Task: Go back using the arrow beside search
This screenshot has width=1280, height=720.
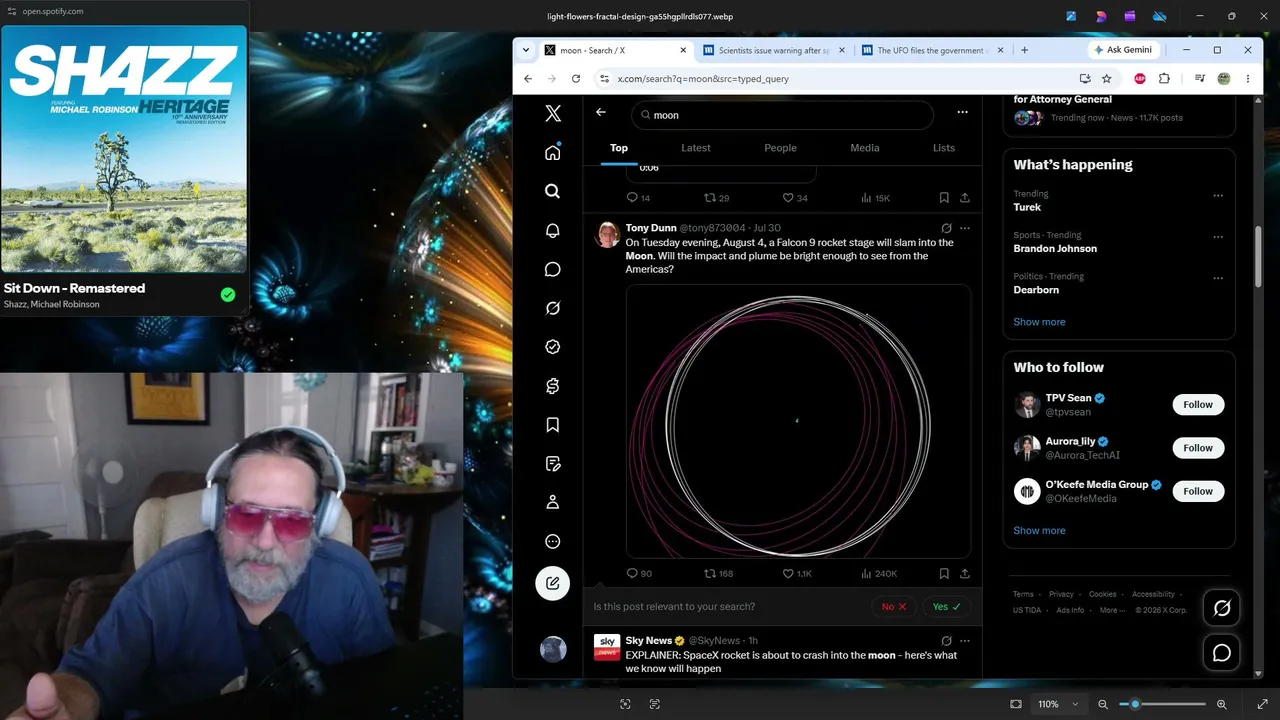Action: pos(601,112)
